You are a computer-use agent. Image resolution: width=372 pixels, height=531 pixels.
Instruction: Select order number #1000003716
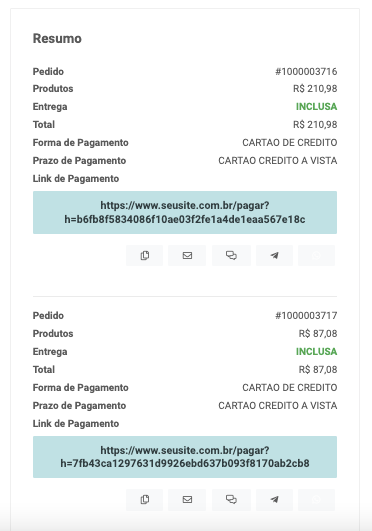306,71
